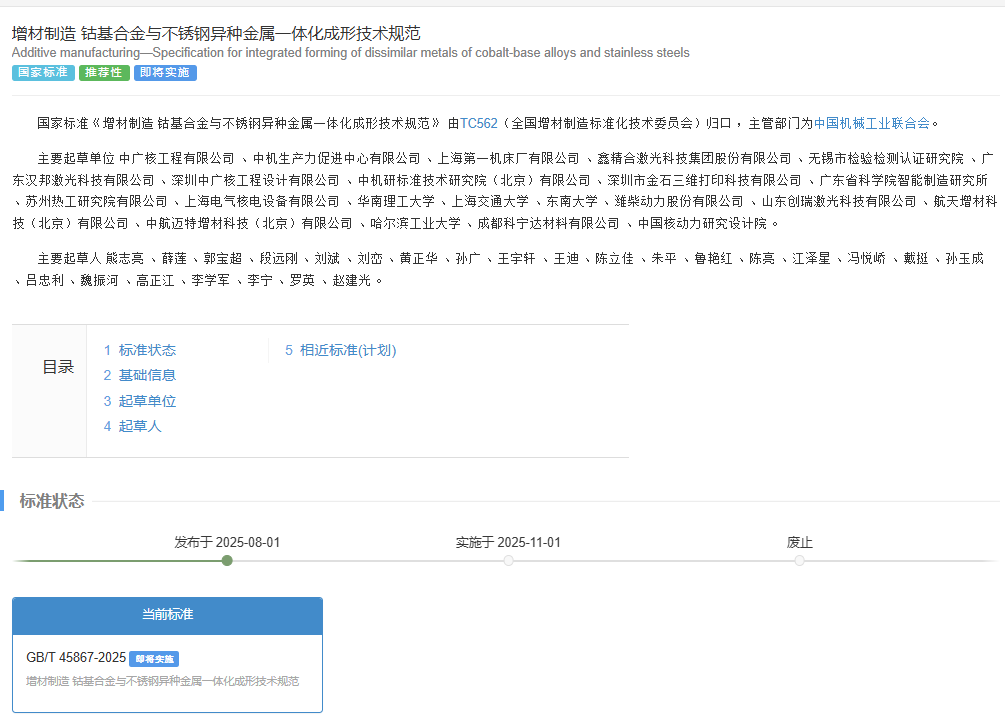Viewport: 1005px width, 722px height.
Task: Click the 标准状态 section heading
Action: coord(52,501)
